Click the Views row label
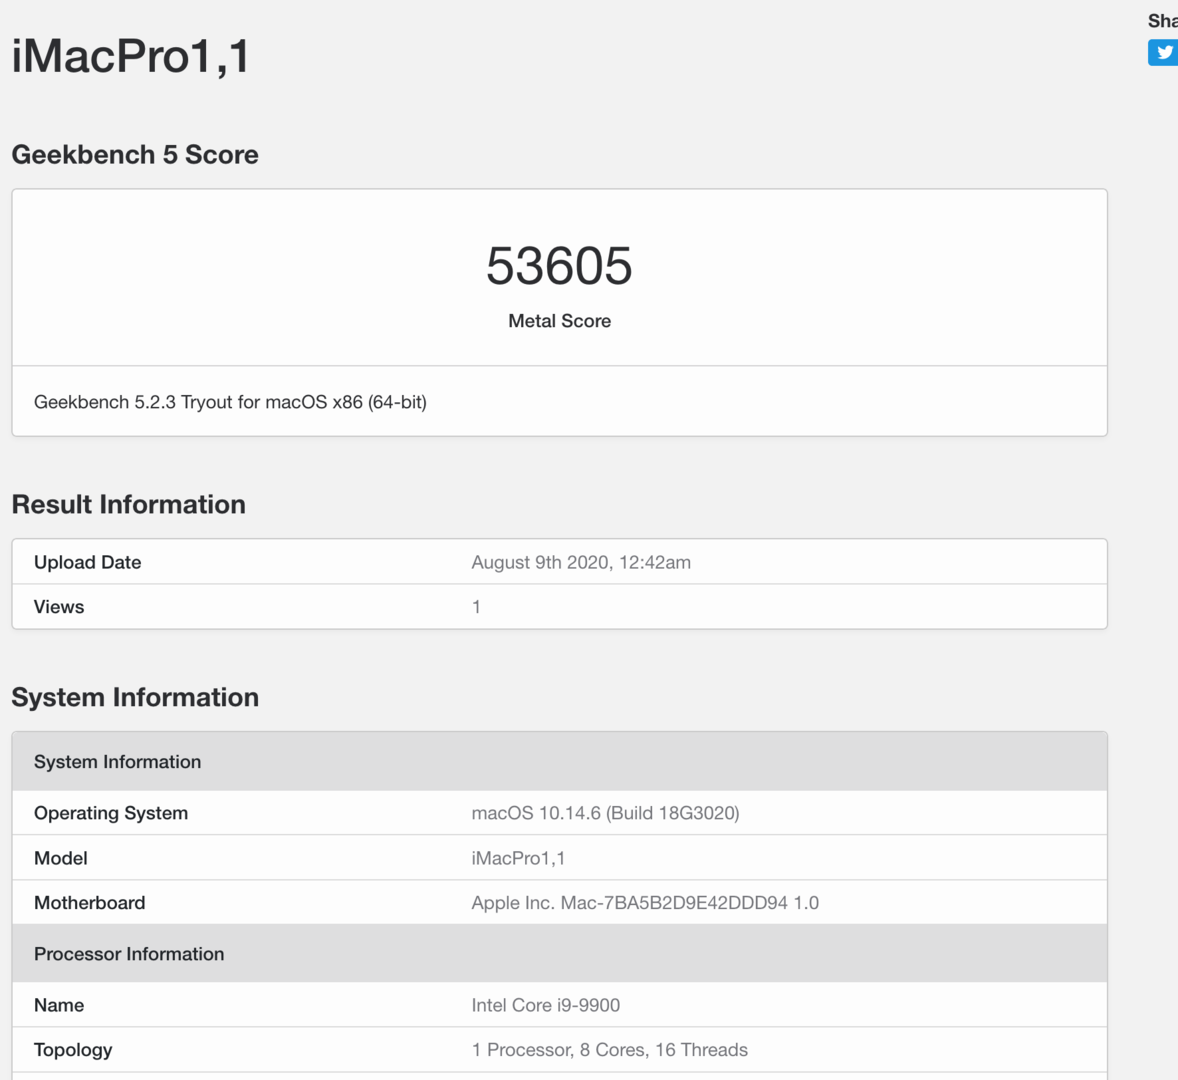 (x=59, y=607)
